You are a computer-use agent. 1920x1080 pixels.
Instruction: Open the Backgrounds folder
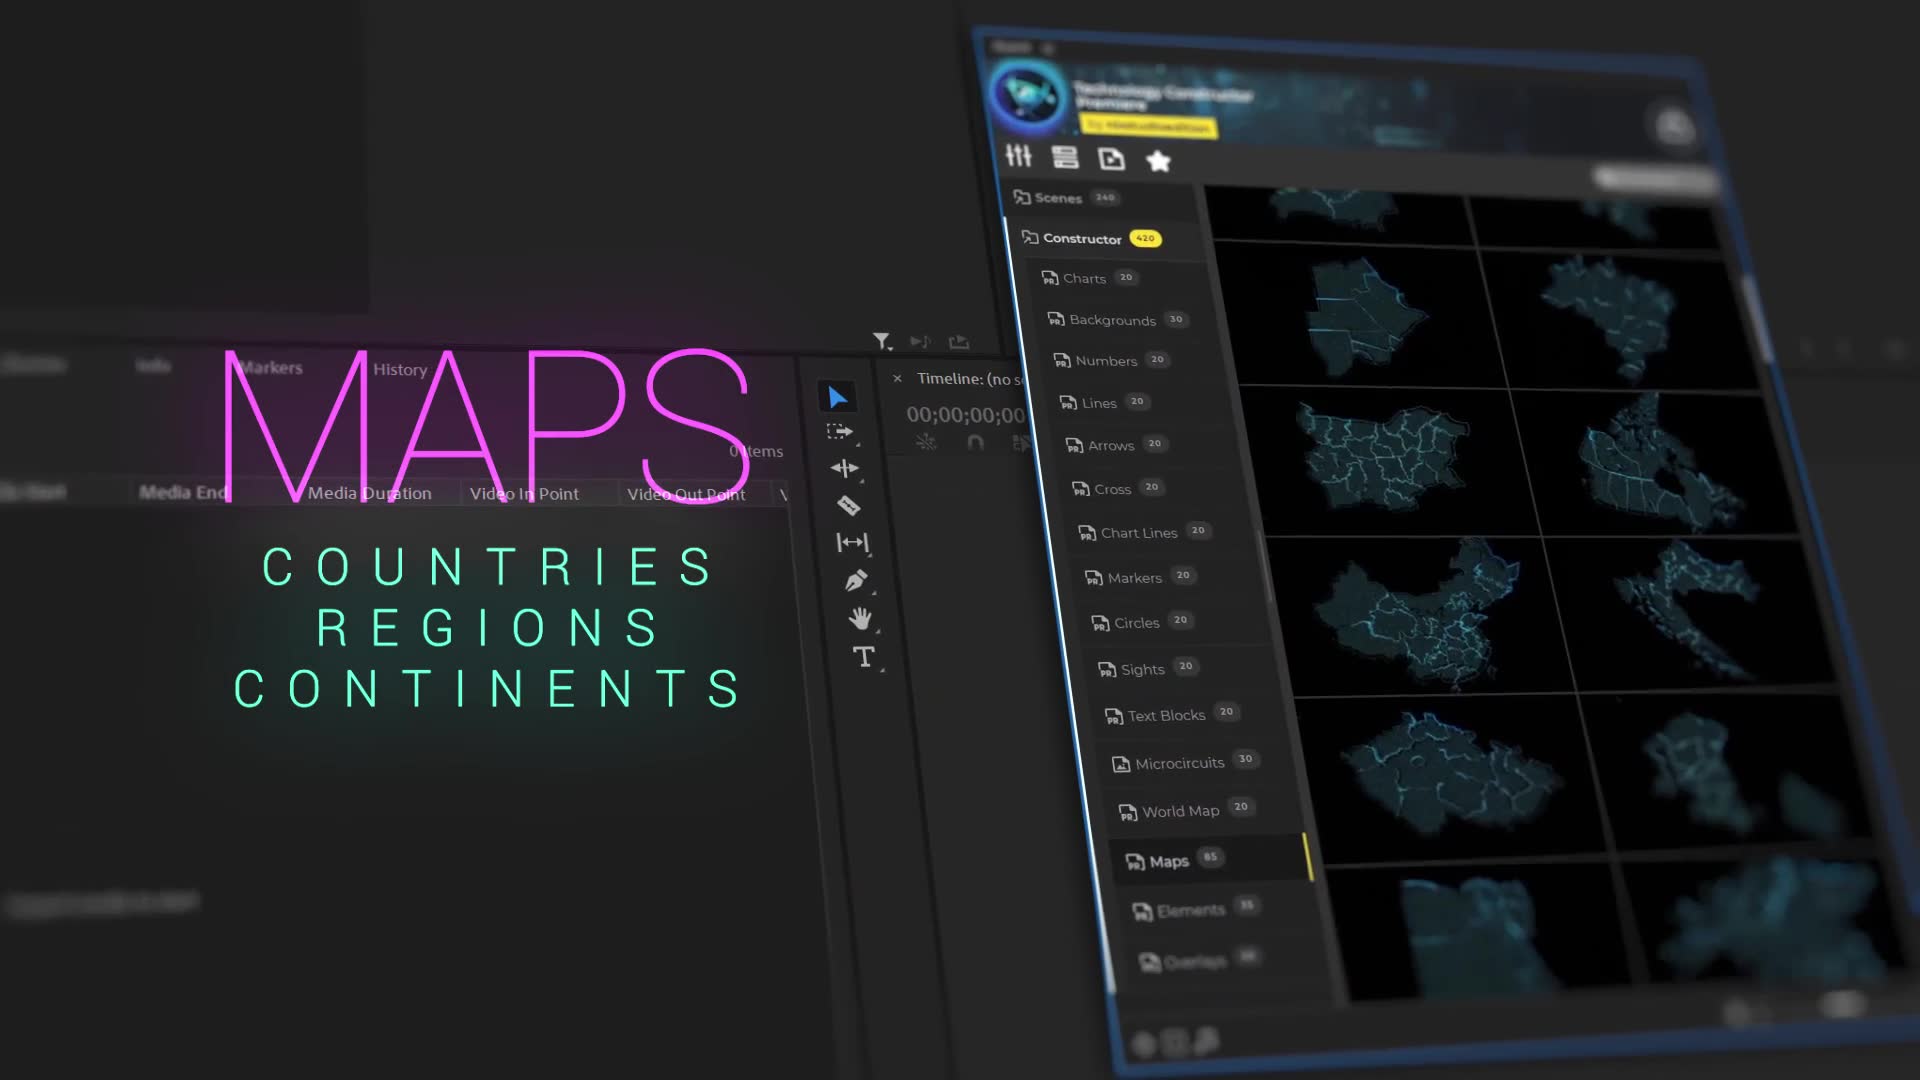pos(1116,320)
